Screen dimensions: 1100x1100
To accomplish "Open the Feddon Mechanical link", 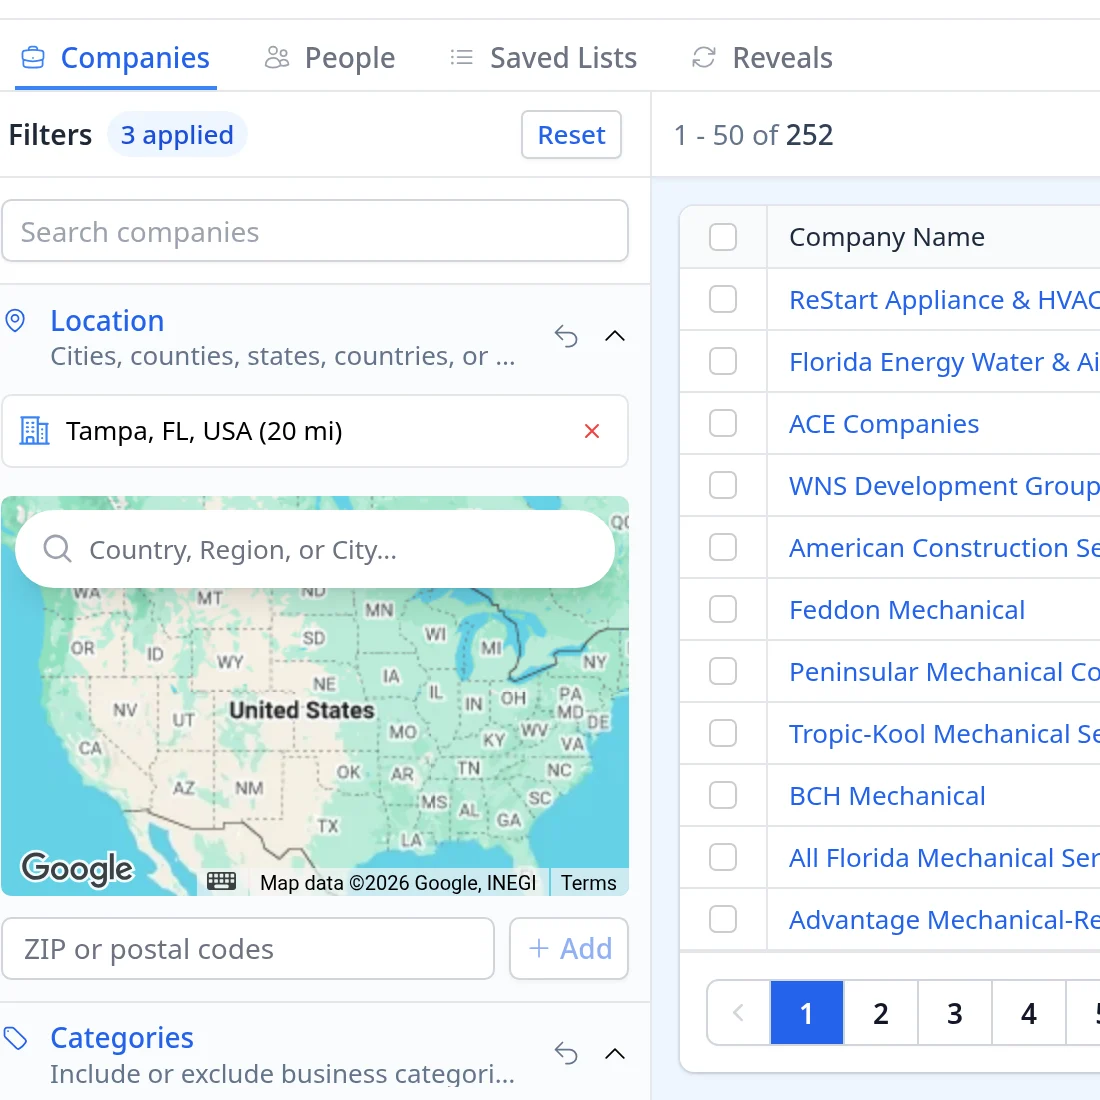I will (x=907, y=610).
